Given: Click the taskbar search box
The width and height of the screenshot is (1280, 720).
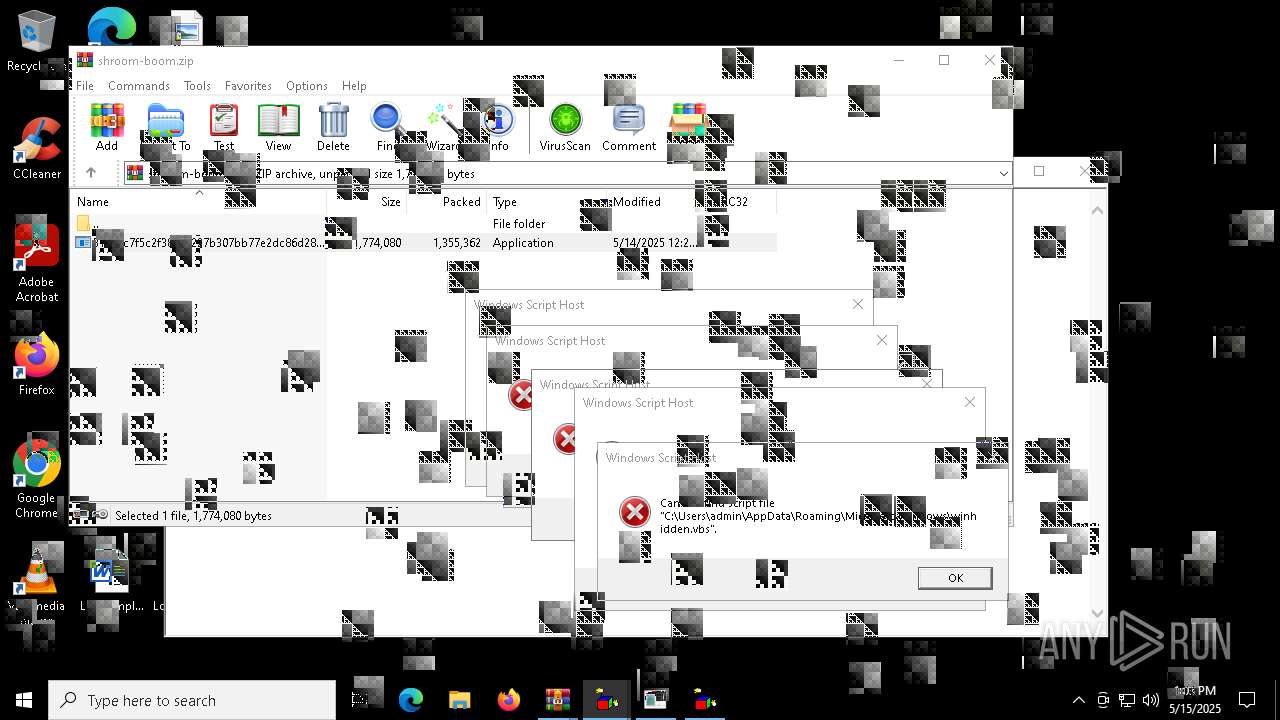Looking at the screenshot, I should (192, 700).
